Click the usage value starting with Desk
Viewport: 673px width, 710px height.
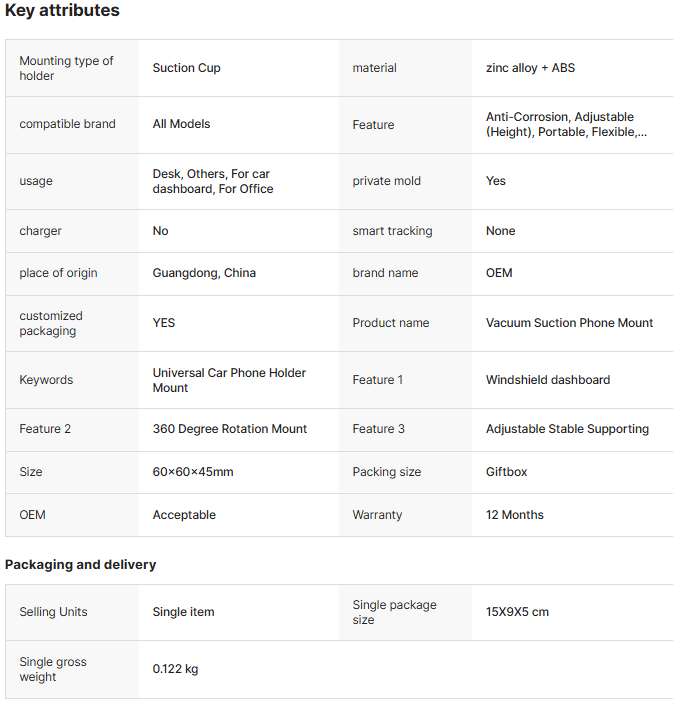pos(212,181)
